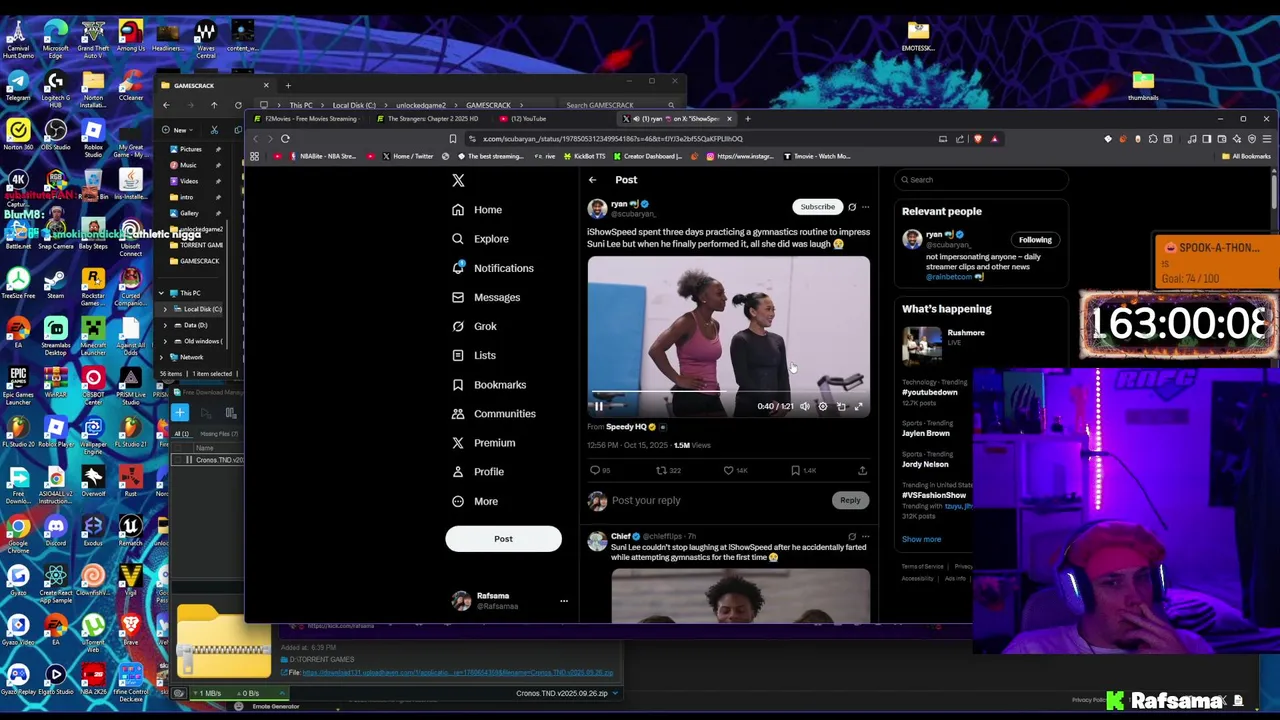Toggle picture-in-picture on video
Screen dimensions: 1280x720
841,406
